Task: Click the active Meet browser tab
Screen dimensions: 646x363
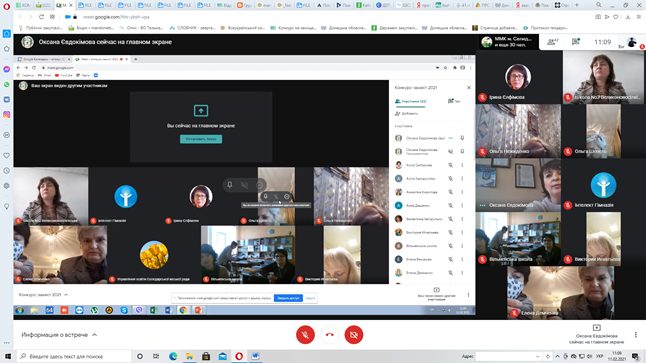Action: coord(64,5)
